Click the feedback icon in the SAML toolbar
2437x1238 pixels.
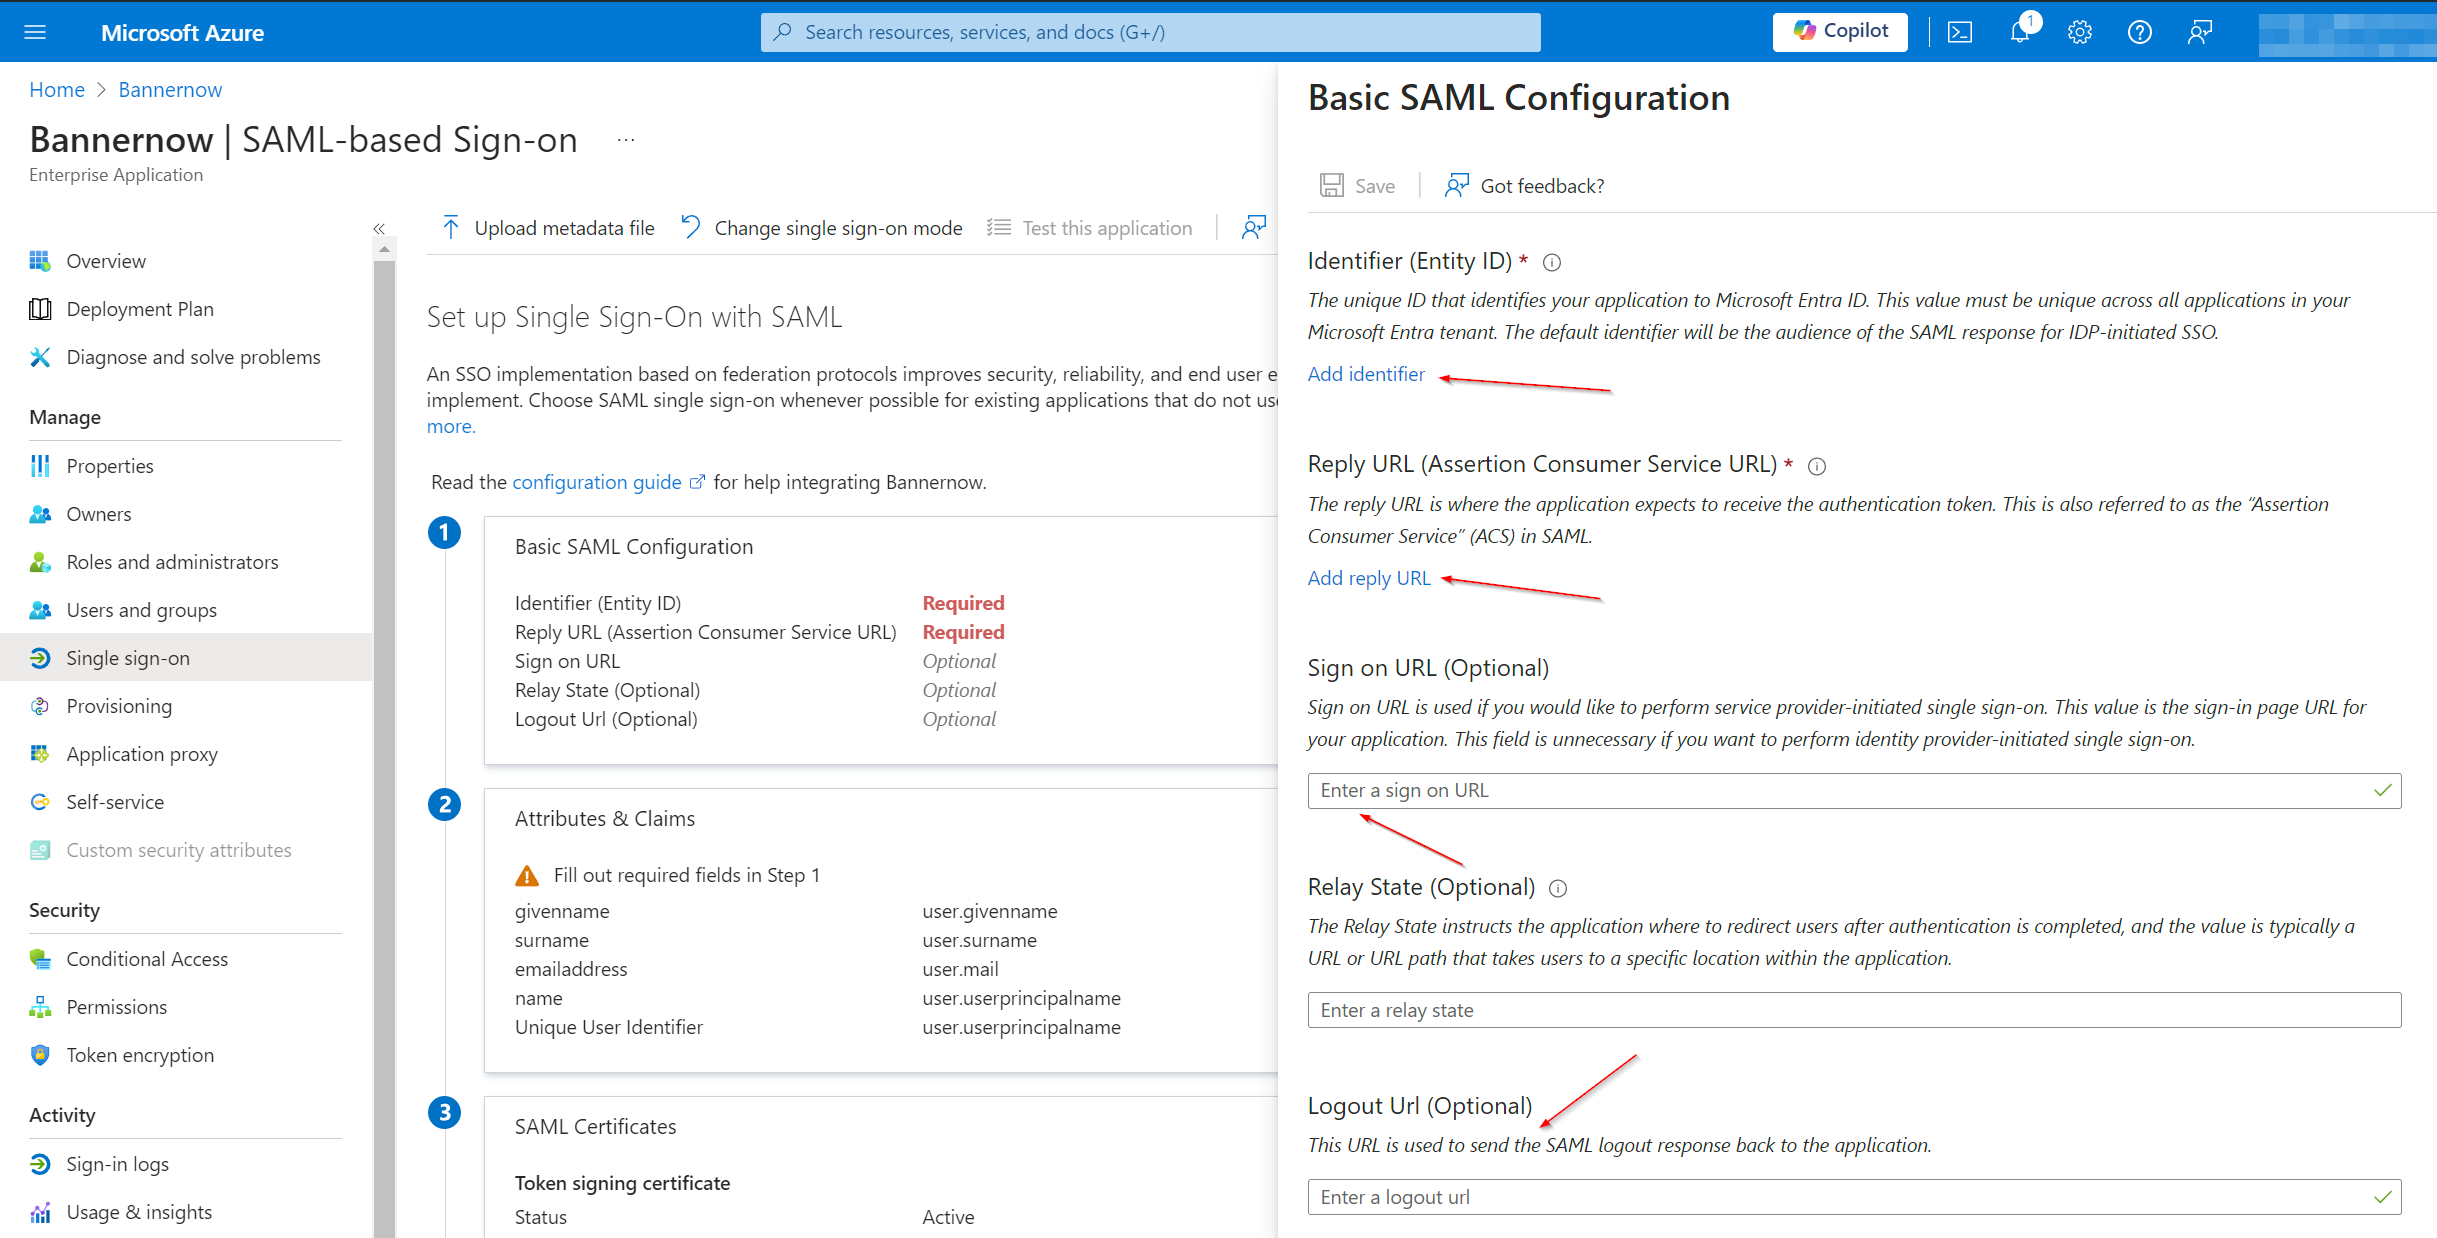tap(1254, 228)
